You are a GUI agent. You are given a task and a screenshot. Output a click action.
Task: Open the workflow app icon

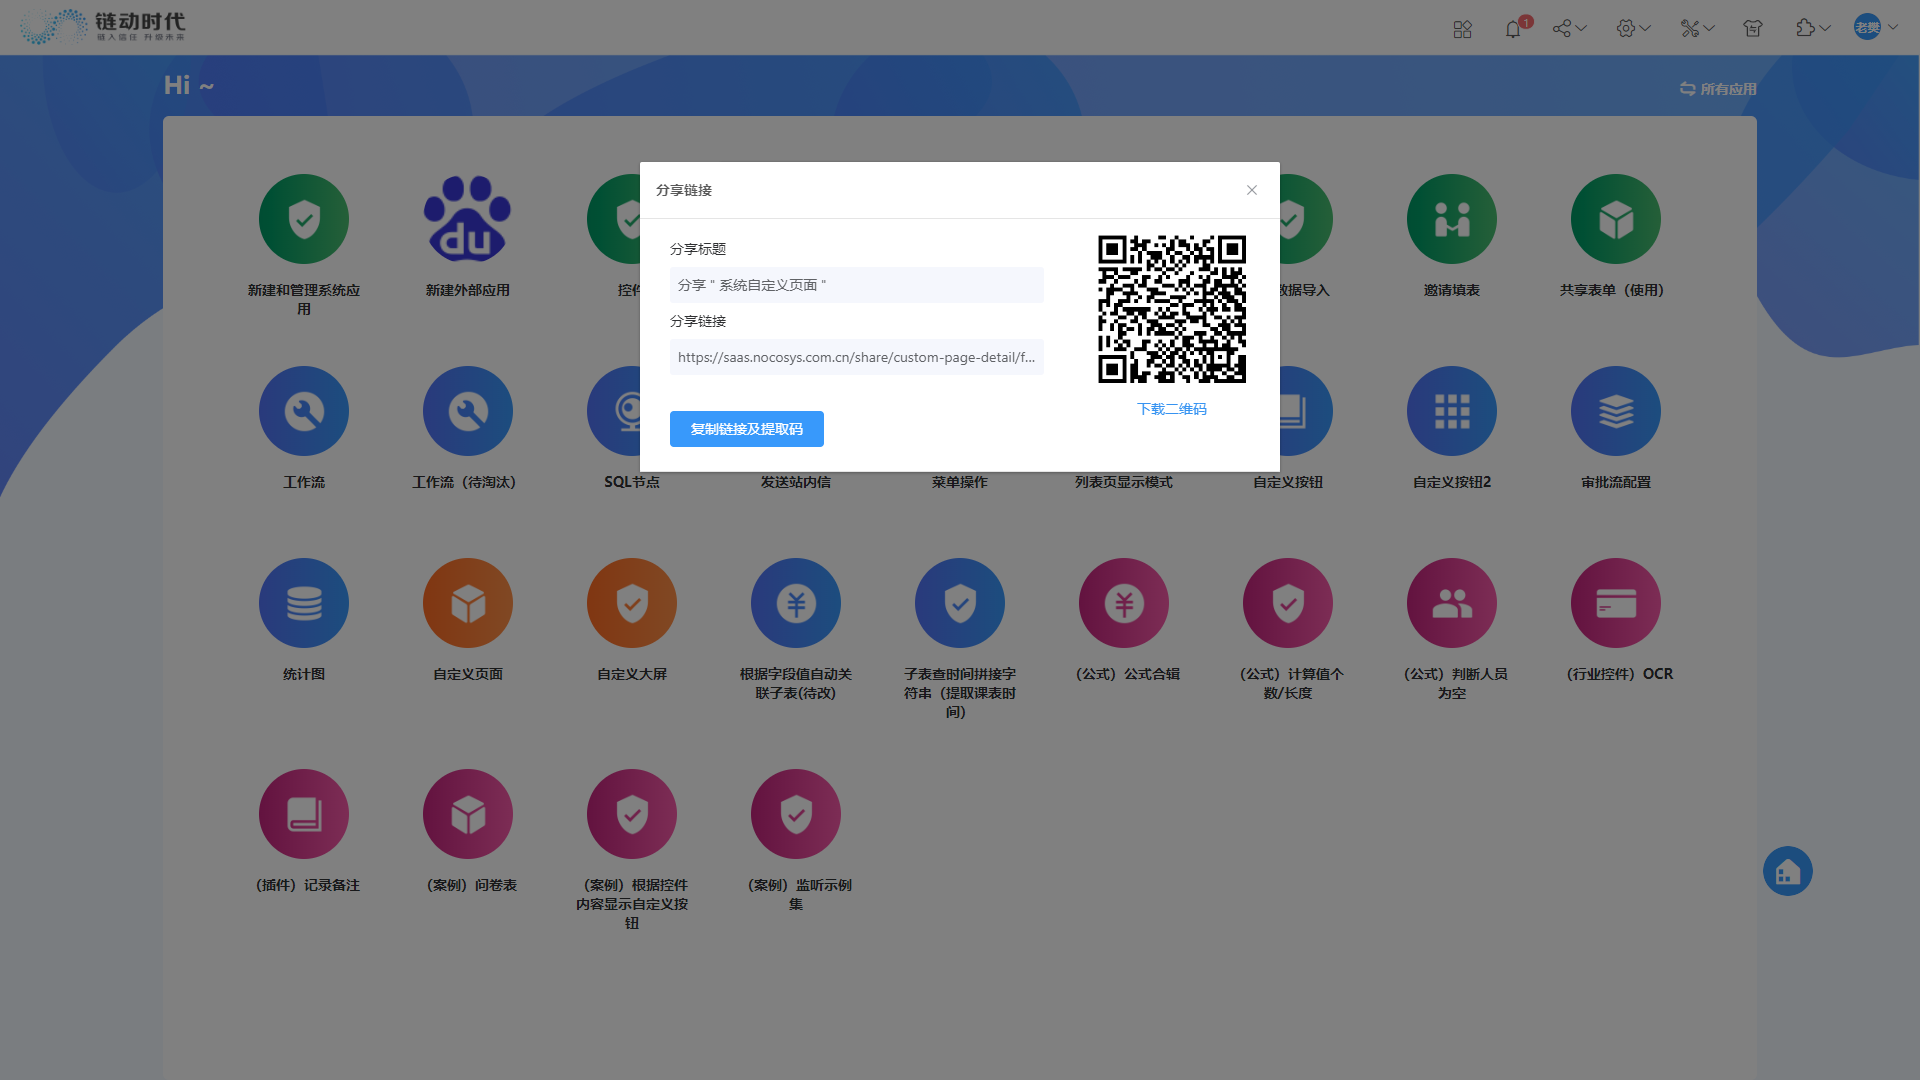click(x=304, y=411)
